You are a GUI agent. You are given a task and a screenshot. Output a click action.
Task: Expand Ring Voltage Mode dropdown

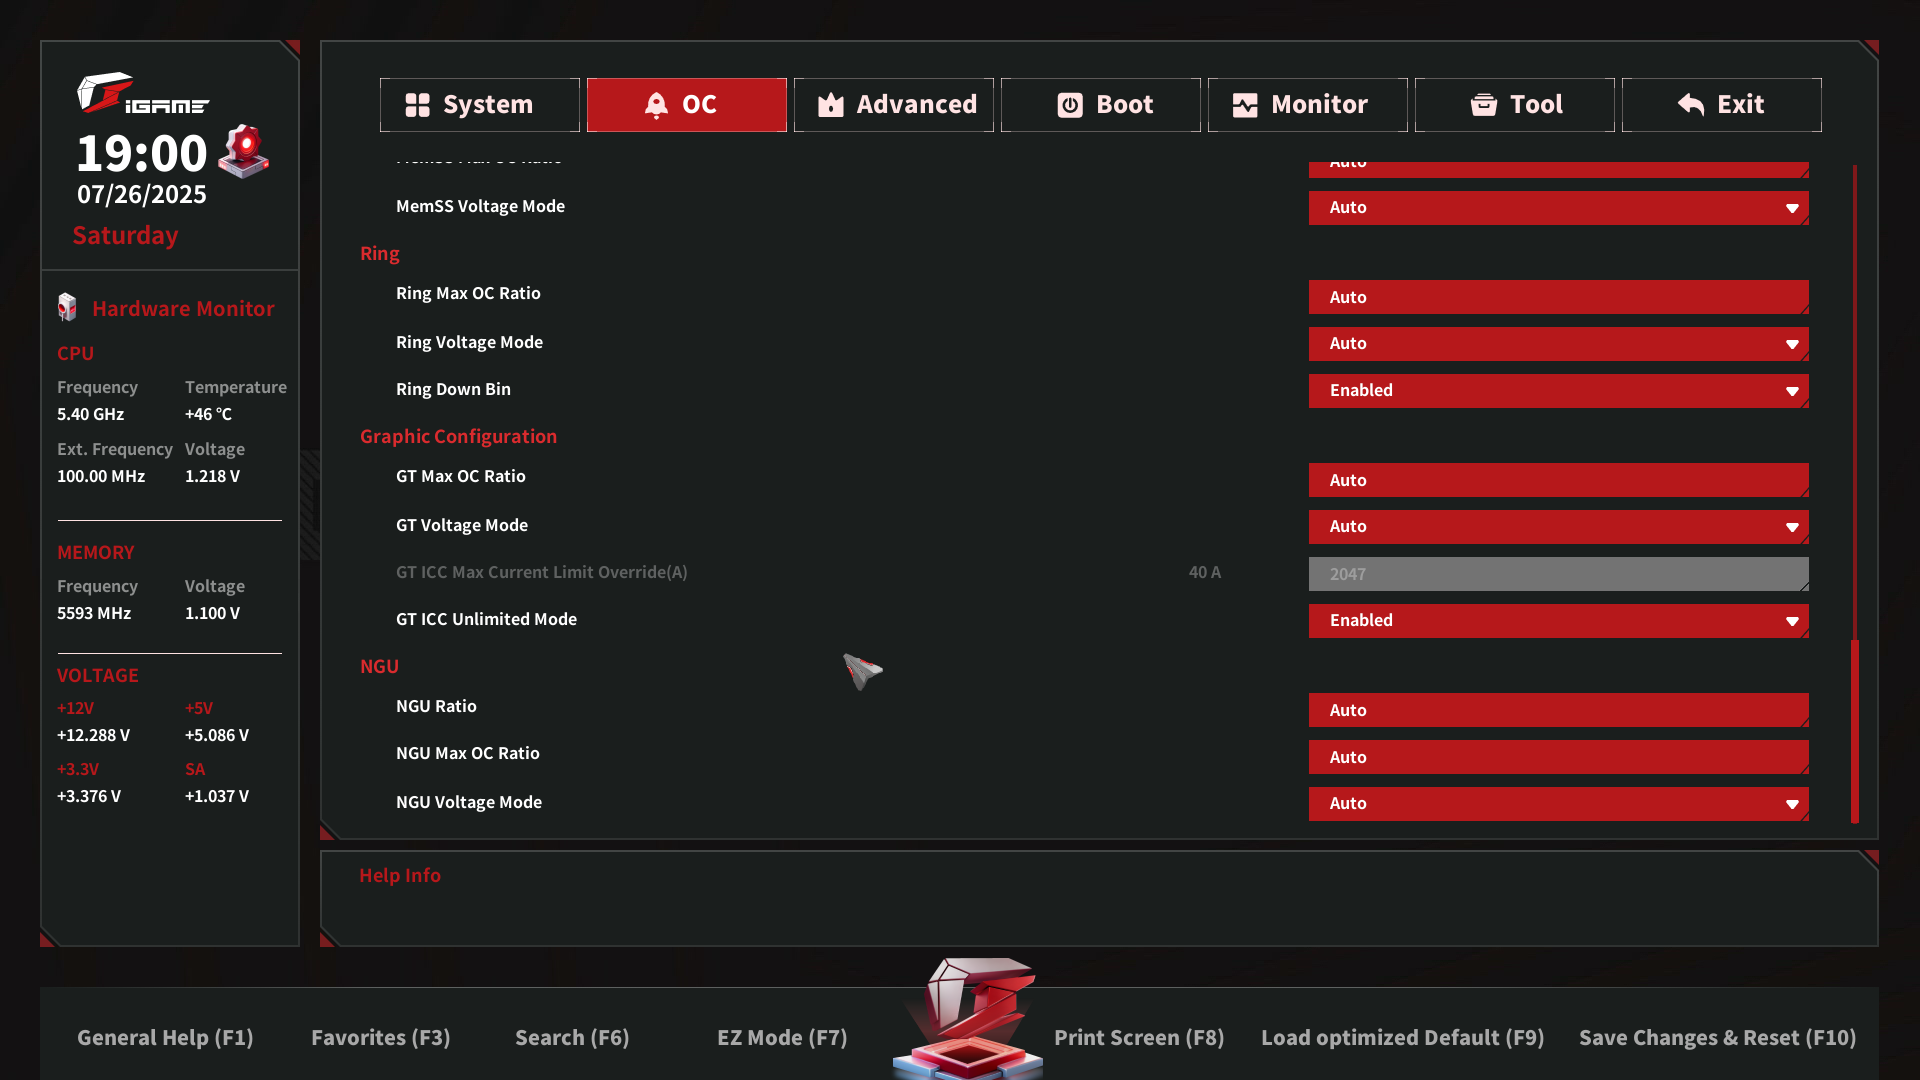pos(1558,344)
